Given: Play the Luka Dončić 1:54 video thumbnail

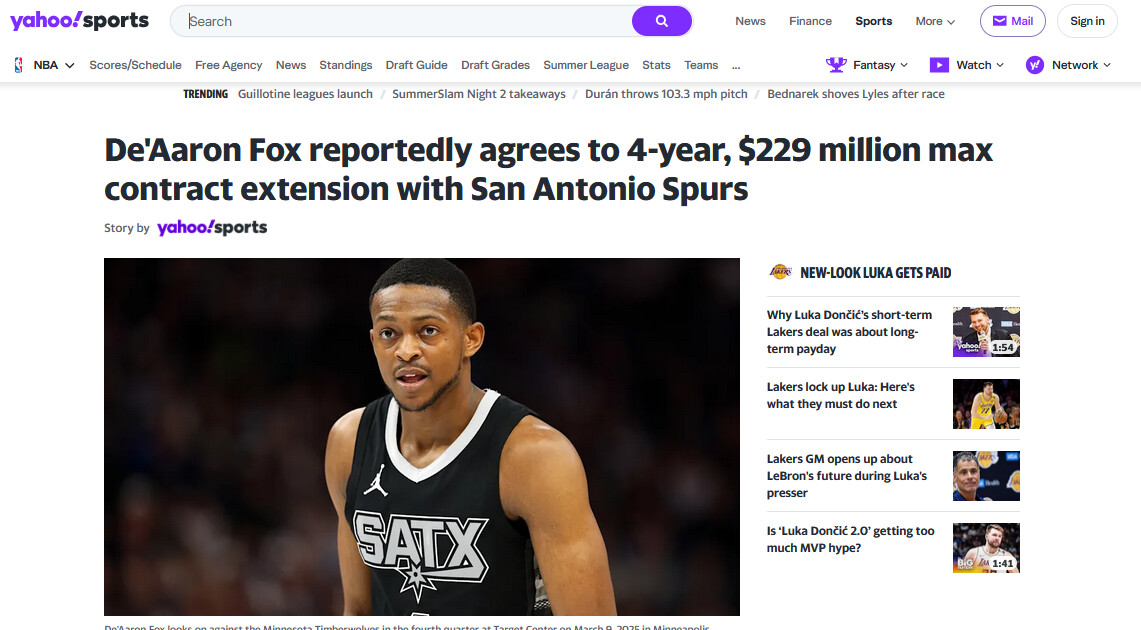Looking at the screenshot, I should 985,332.
